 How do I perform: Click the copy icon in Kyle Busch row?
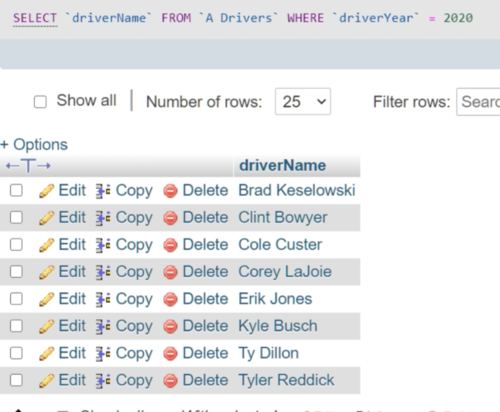coord(103,327)
